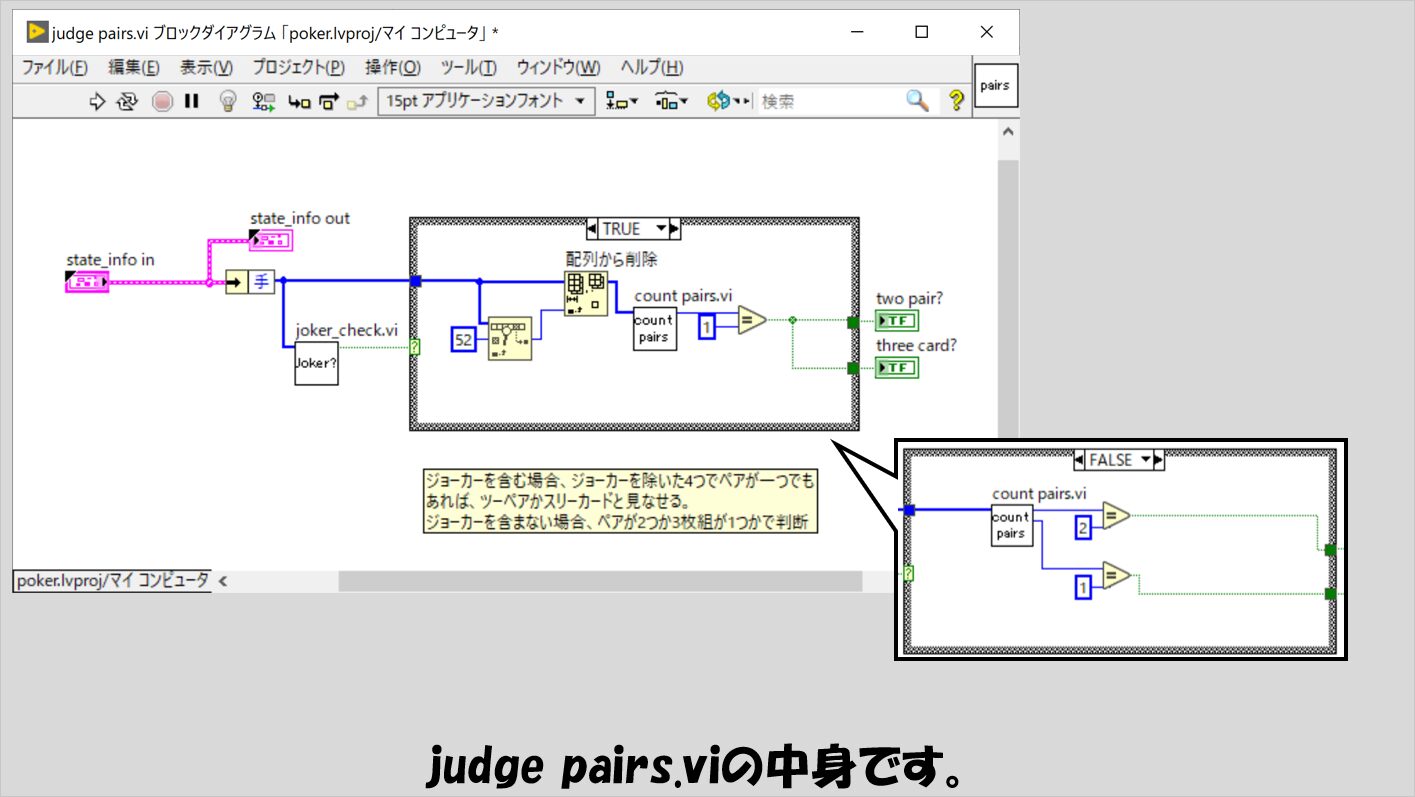Open the ツール(T) menu
The width and height of the screenshot is (1415, 797).
[468, 68]
